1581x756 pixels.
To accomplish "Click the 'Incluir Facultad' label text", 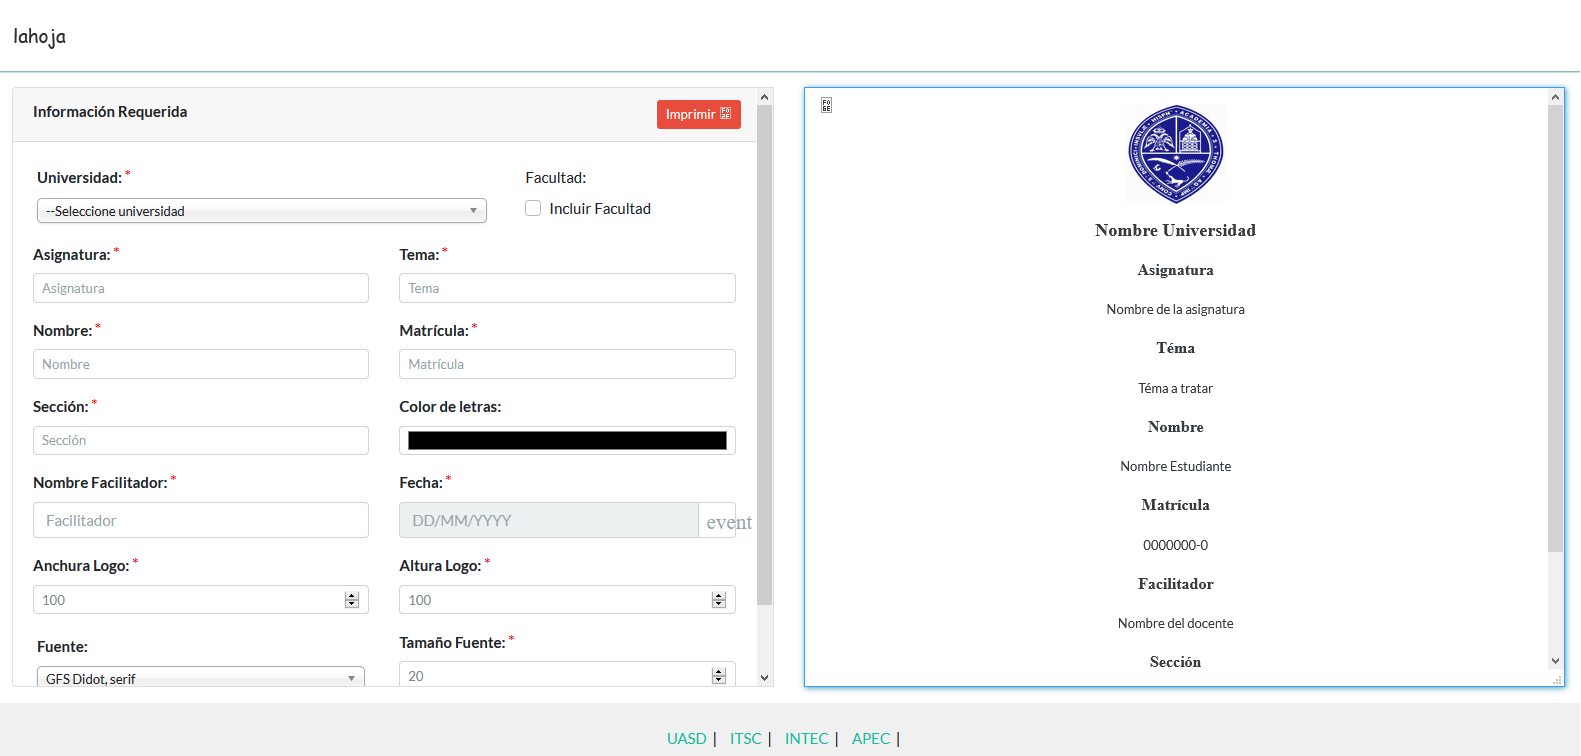I will pyautogui.click(x=600, y=208).
